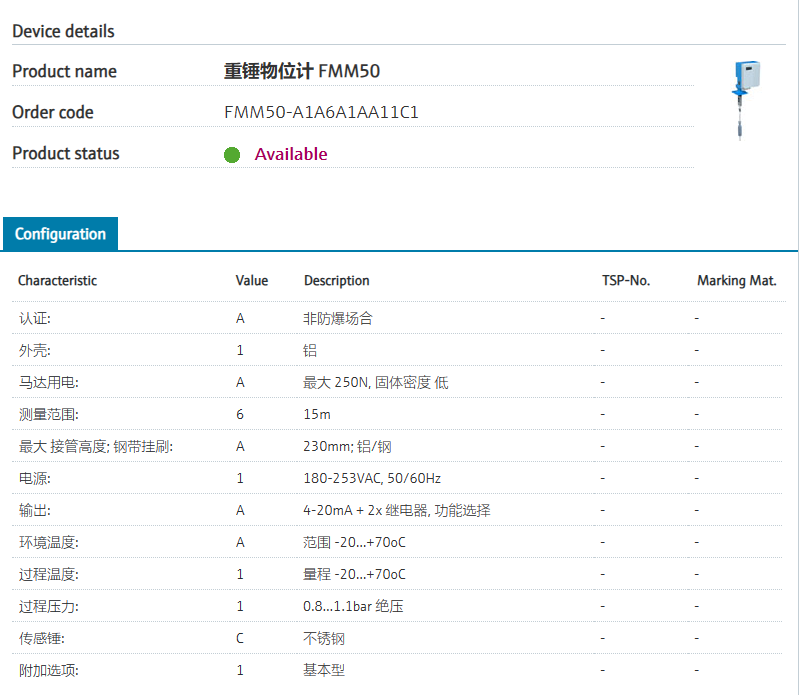Click the FMM50 product image thumbnail
Image resolution: width=799 pixels, height=695 pixels.
click(x=744, y=99)
